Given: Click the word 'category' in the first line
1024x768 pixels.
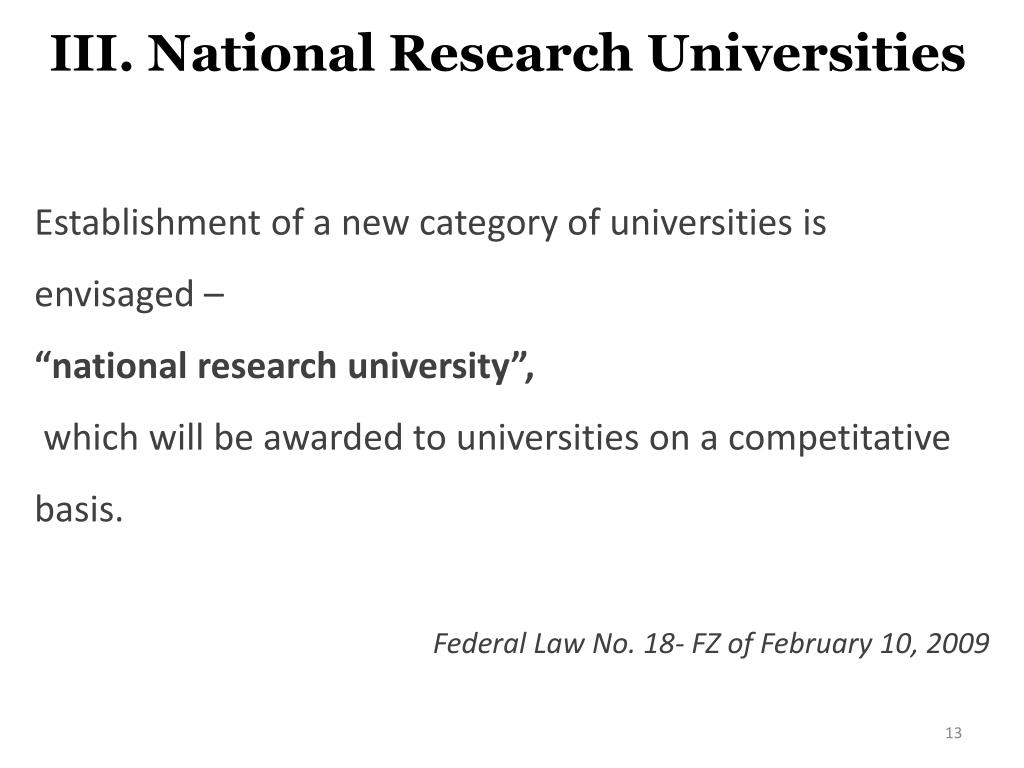Looking at the screenshot, I should point(488,224).
